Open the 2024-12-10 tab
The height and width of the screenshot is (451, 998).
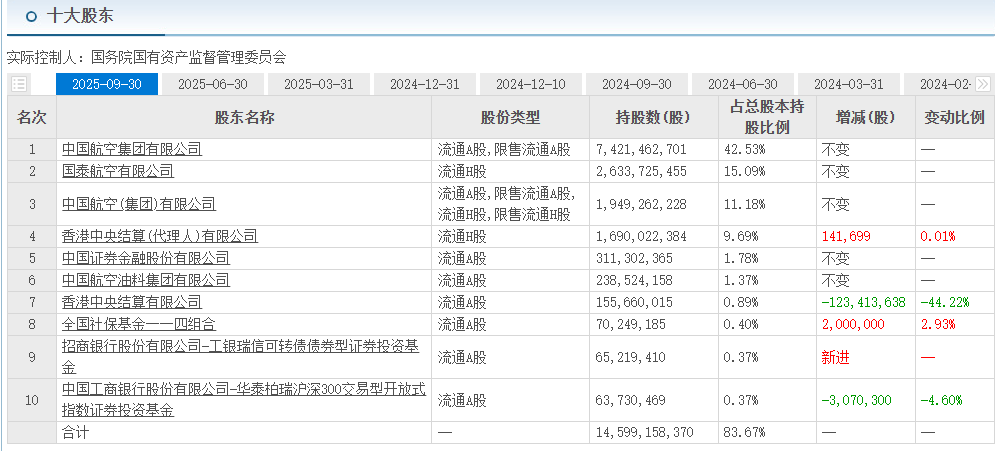coord(531,84)
